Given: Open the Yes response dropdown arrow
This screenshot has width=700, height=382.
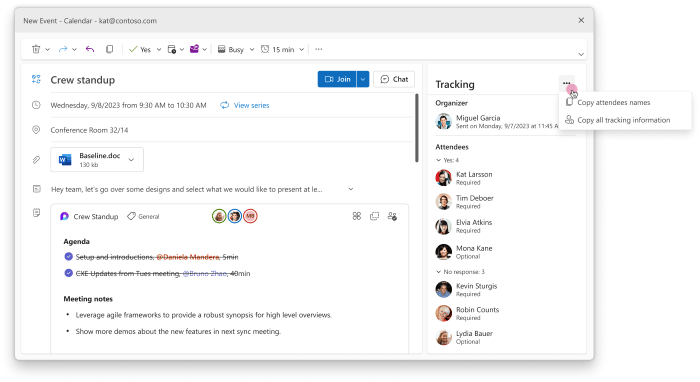Looking at the screenshot, I should pyautogui.click(x=159, y=50).
